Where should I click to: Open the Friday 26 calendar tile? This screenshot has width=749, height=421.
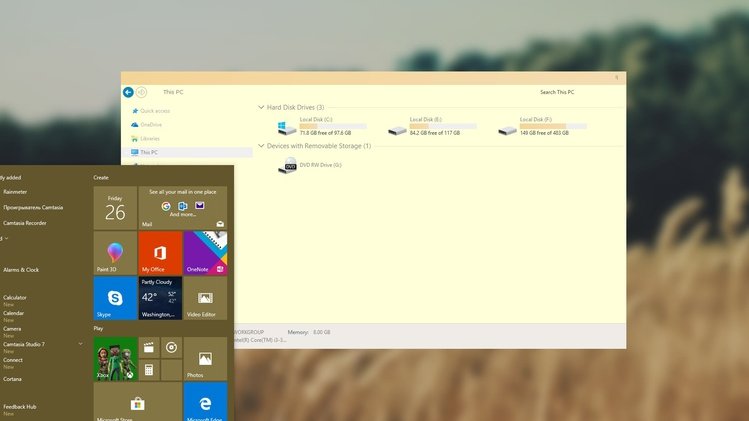tap(115, 208)
